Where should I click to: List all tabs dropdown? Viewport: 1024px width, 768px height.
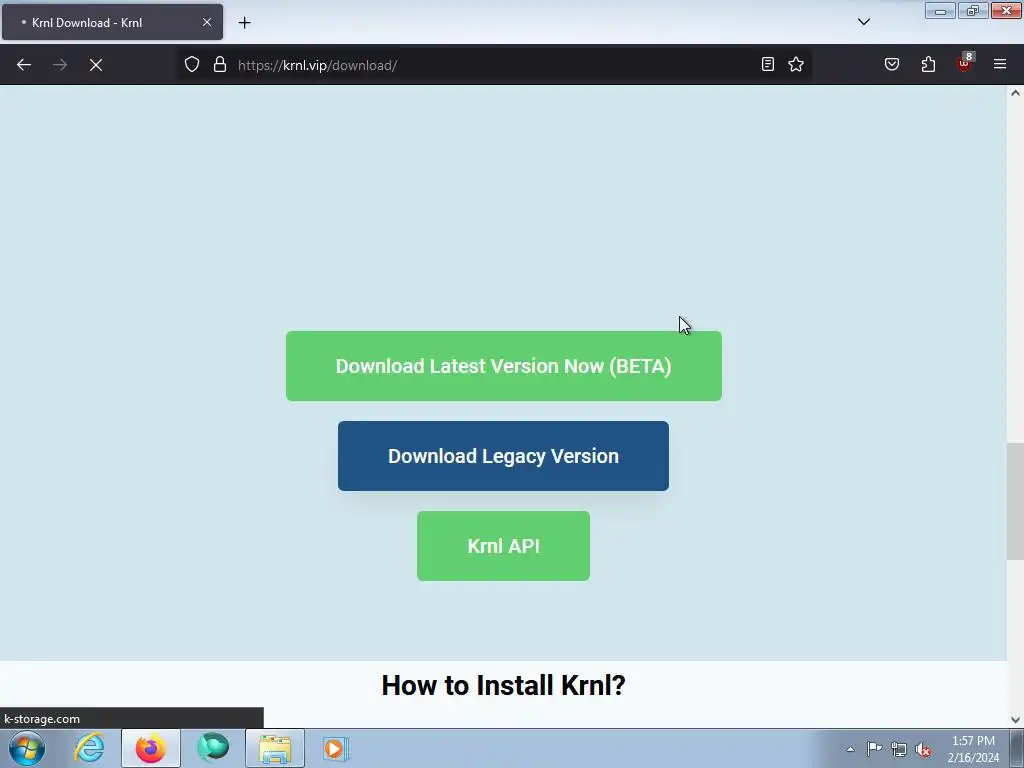pyautogui.click(x=864, y=22)
